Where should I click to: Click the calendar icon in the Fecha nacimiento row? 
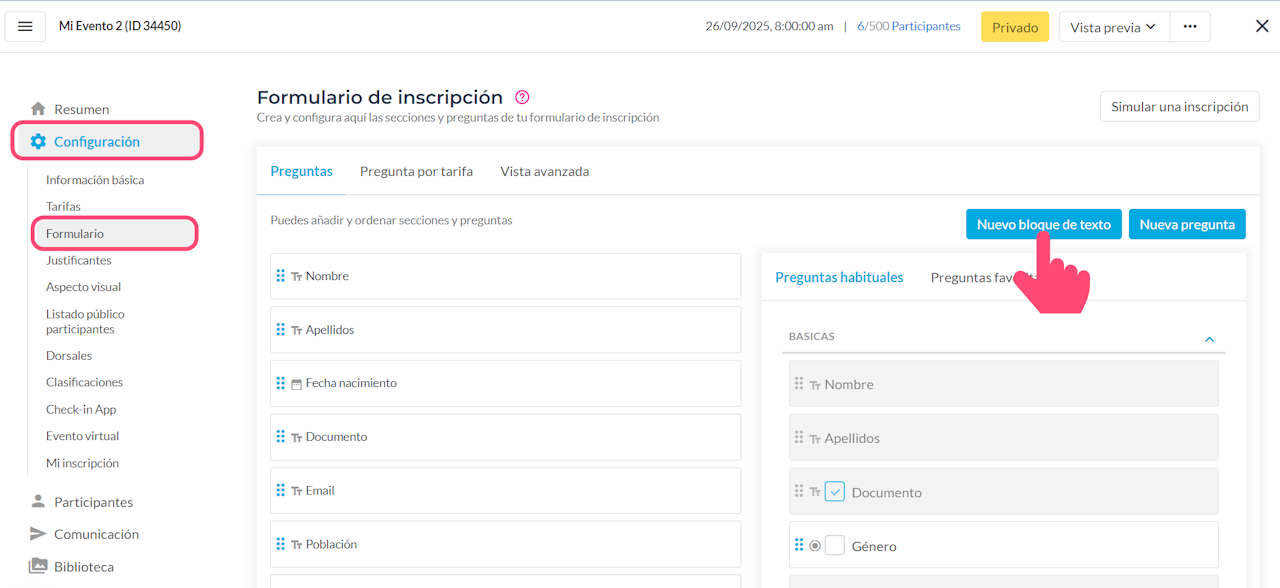pyautogui.click(x=297, y=384)
